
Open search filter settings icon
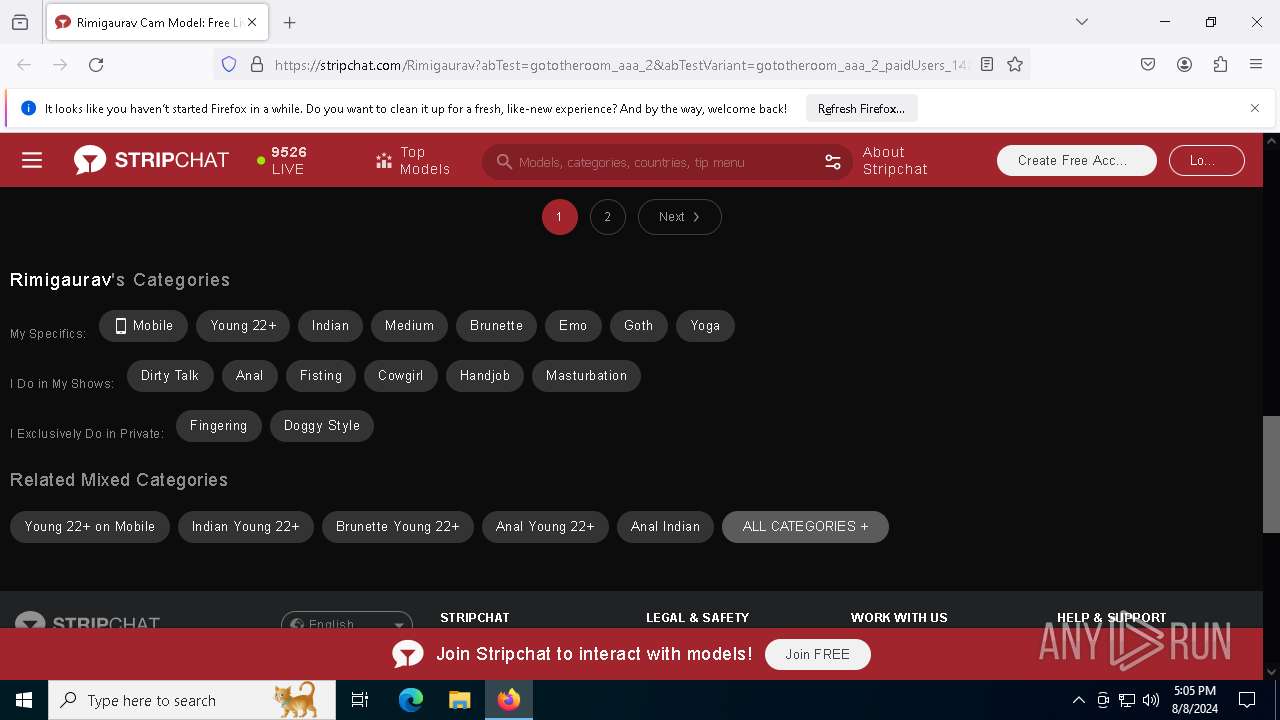coord(832,161)
